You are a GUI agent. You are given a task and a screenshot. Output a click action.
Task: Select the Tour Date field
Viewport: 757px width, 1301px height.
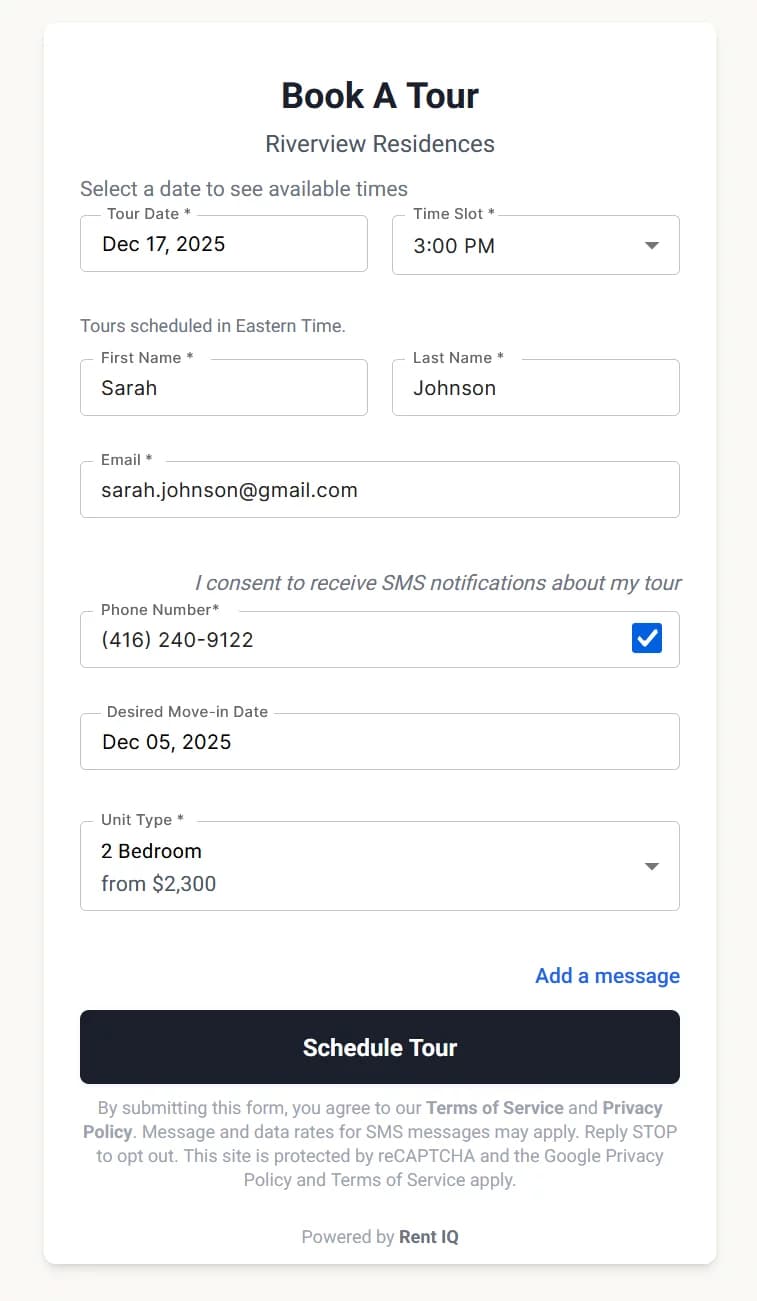pos(223,243)
